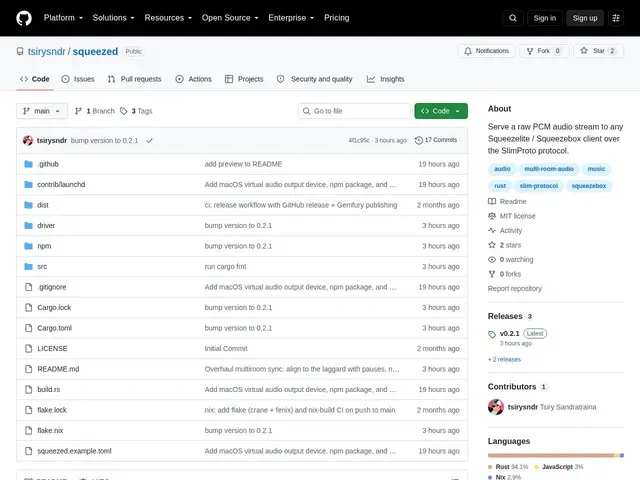Open the multi-room-audio topic tag
Screen dimensions: 640x480
click(549, 169)
